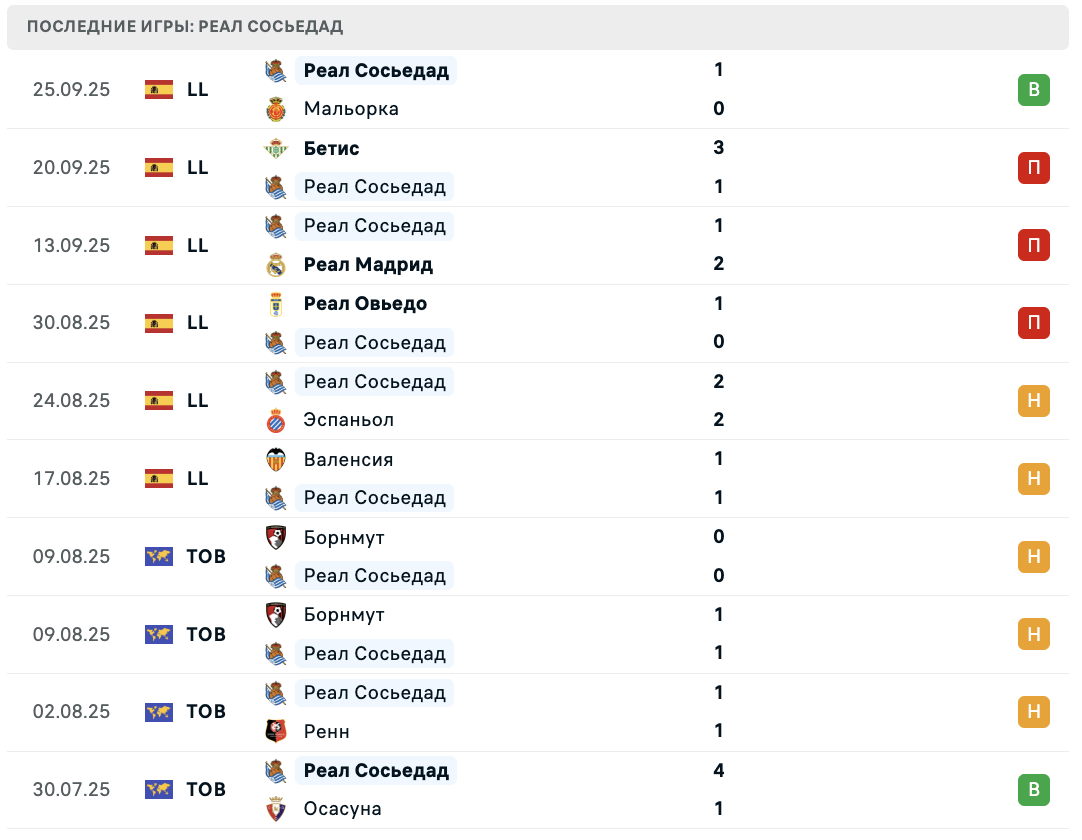Open Real Madrid team link

(x=368, y=264)
